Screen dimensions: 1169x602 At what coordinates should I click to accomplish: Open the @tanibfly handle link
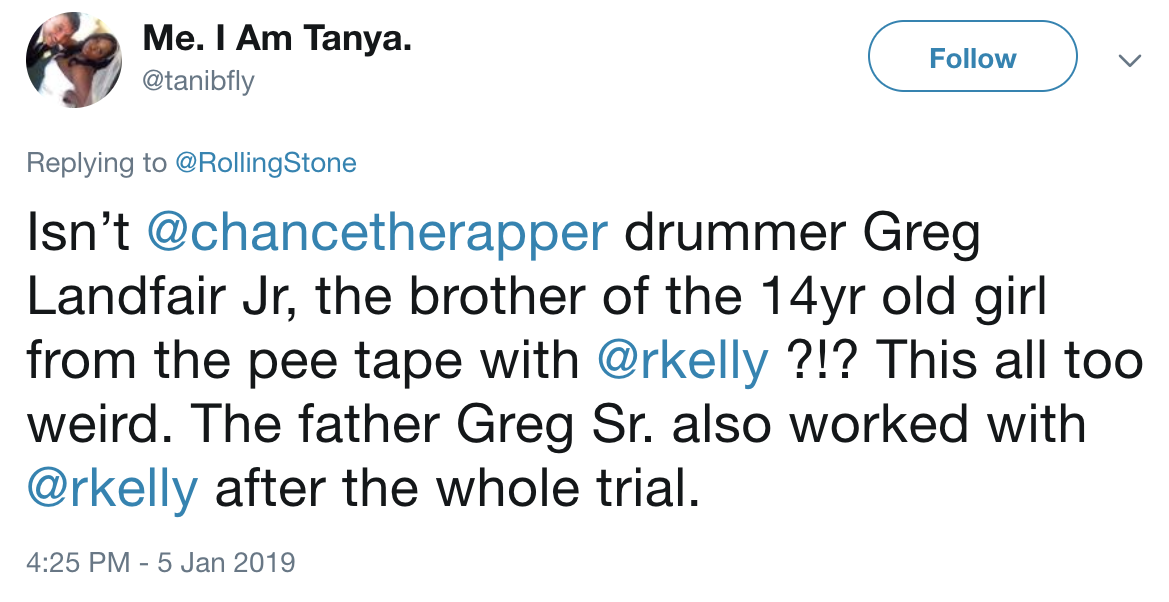198,81
